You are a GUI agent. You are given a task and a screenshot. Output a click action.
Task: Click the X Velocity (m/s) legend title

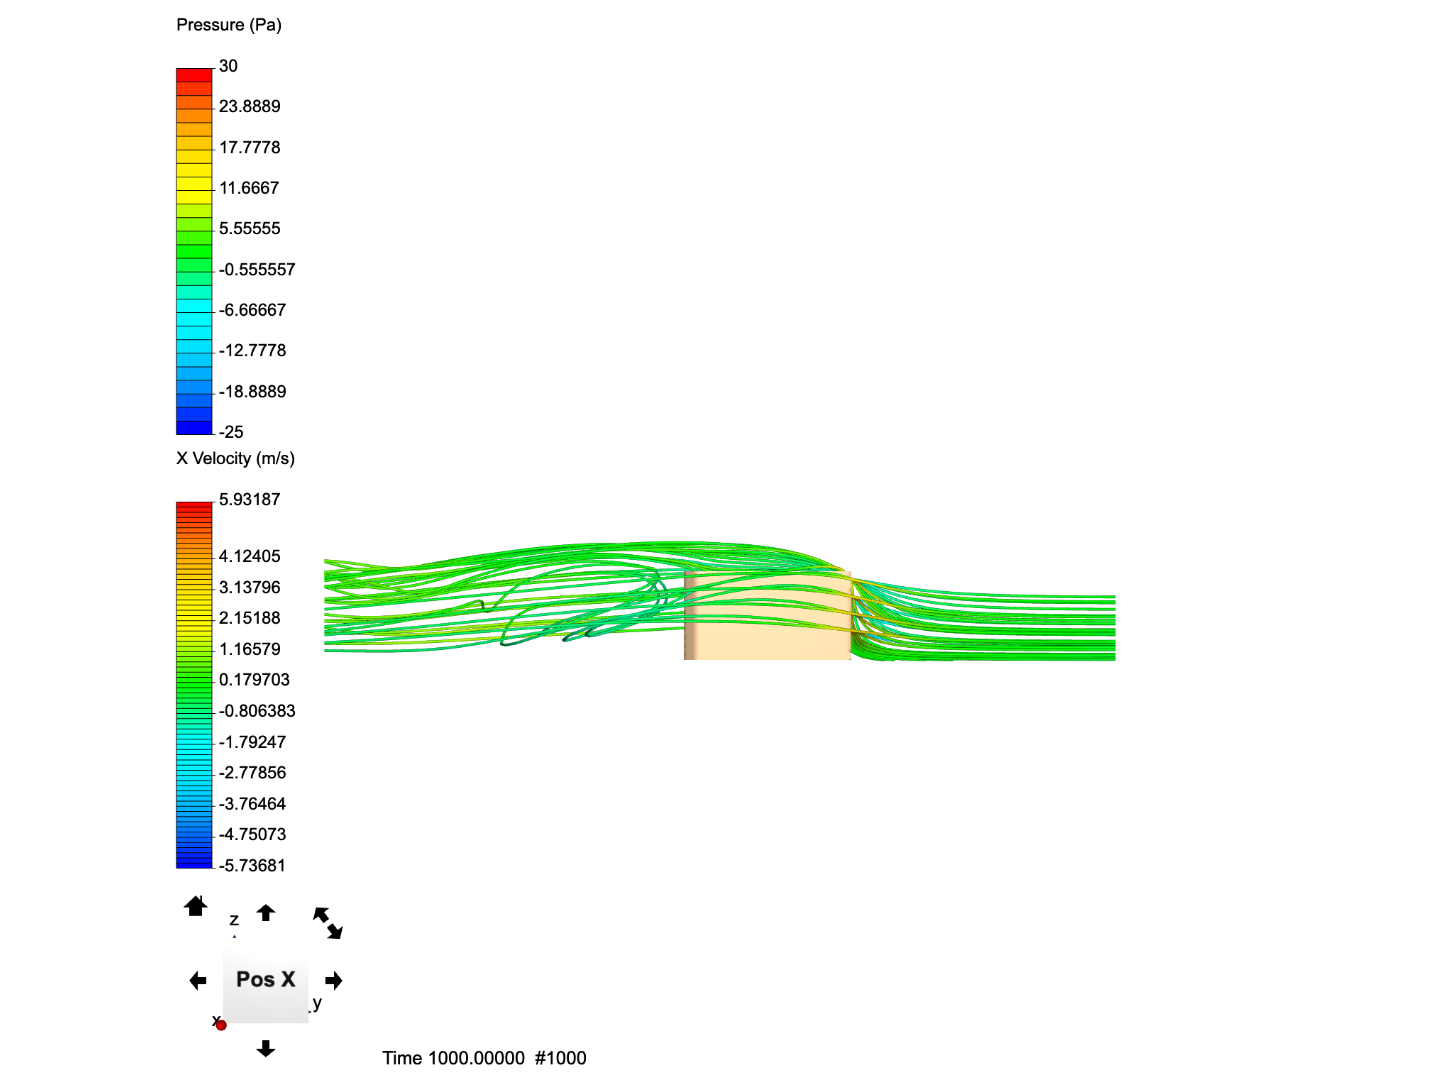(x=236, y=459)
